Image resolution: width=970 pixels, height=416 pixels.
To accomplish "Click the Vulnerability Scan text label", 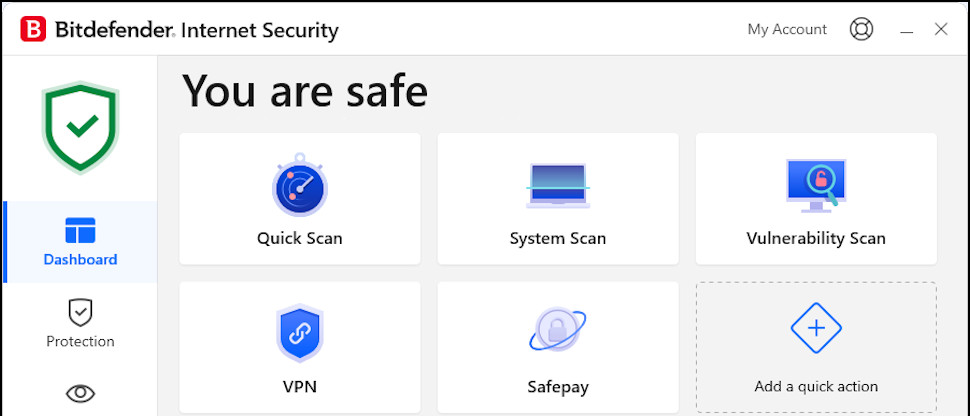I will 816,238.
